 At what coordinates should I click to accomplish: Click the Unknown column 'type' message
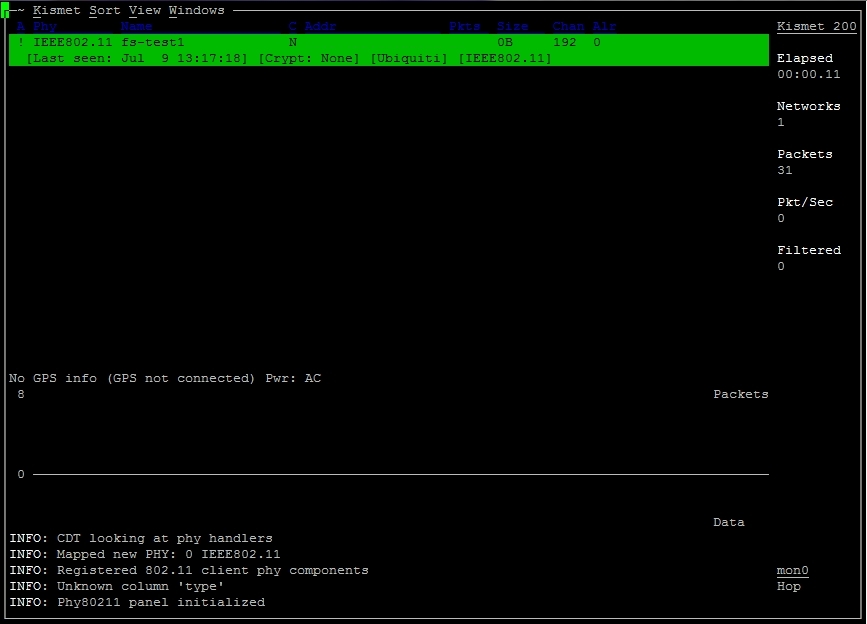click(140, 586)
